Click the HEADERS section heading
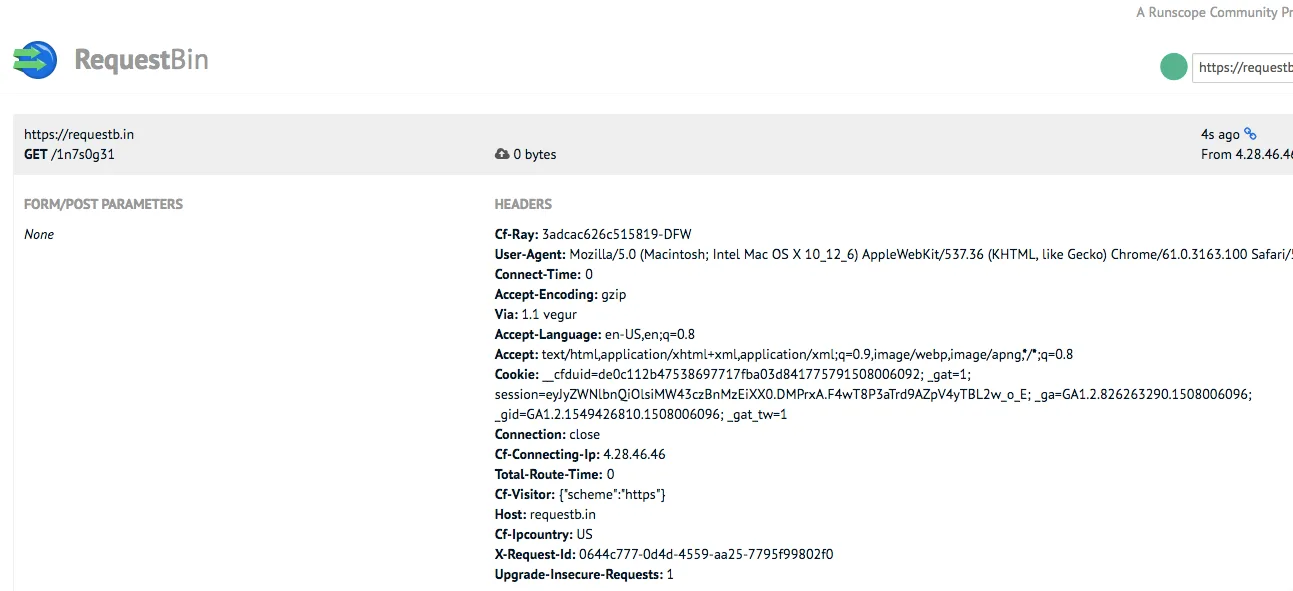Viewport: 1293px width, 591px height. coord(523,204)
